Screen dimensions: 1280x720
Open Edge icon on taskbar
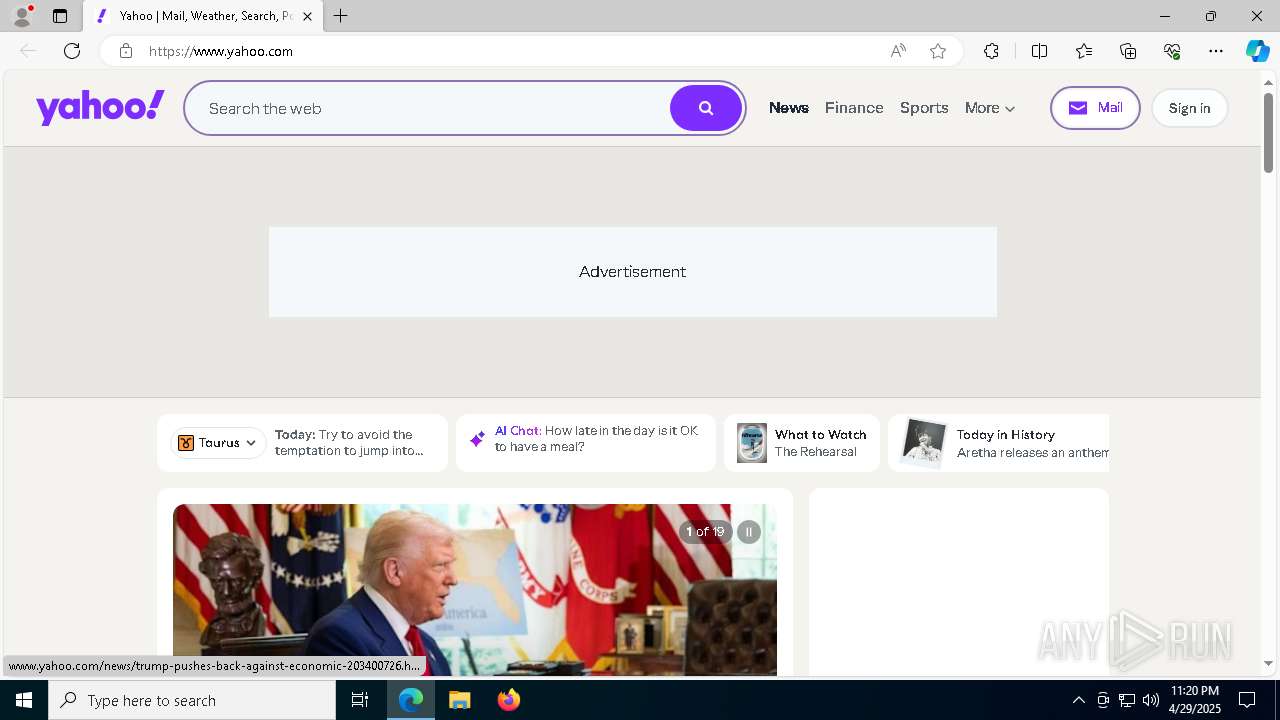click(x=411, y=700)
